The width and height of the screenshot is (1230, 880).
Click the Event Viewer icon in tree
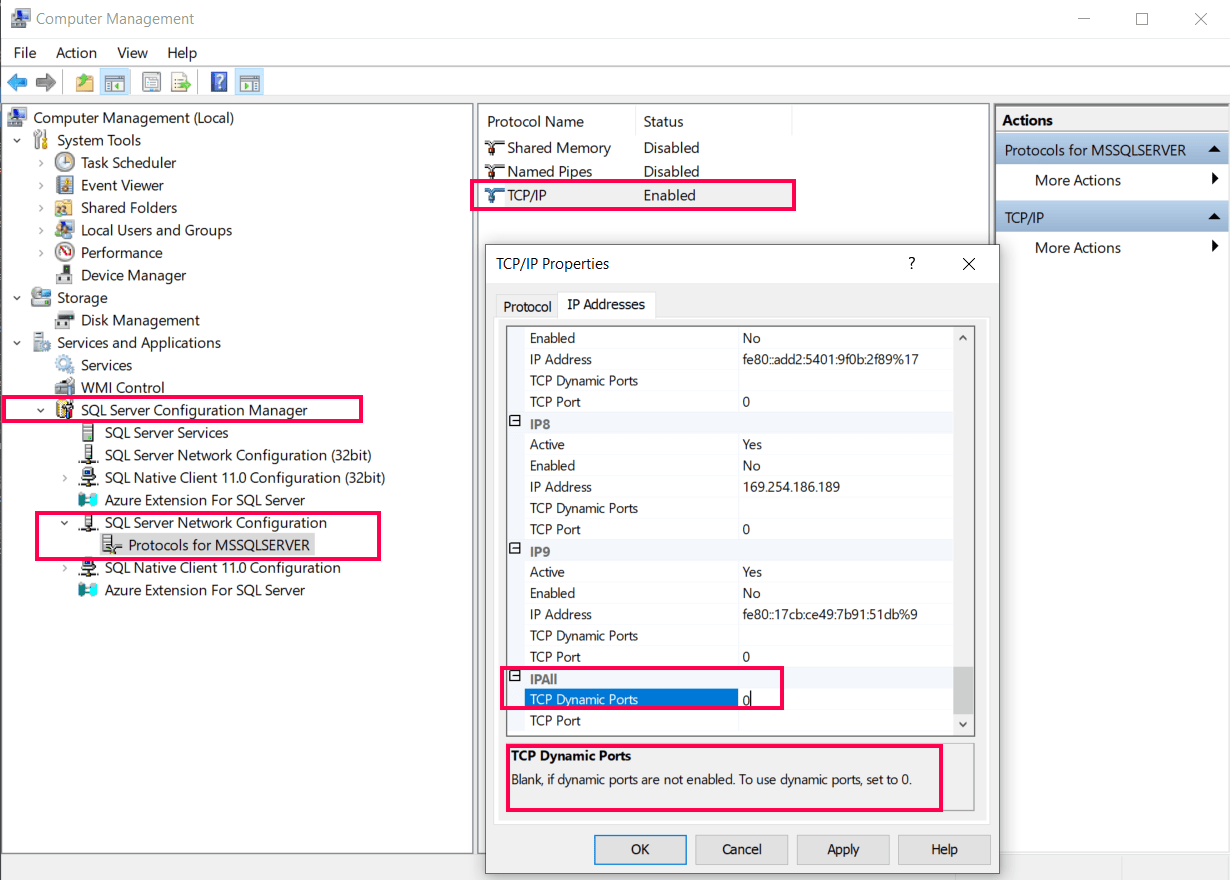tap(65, 185)
